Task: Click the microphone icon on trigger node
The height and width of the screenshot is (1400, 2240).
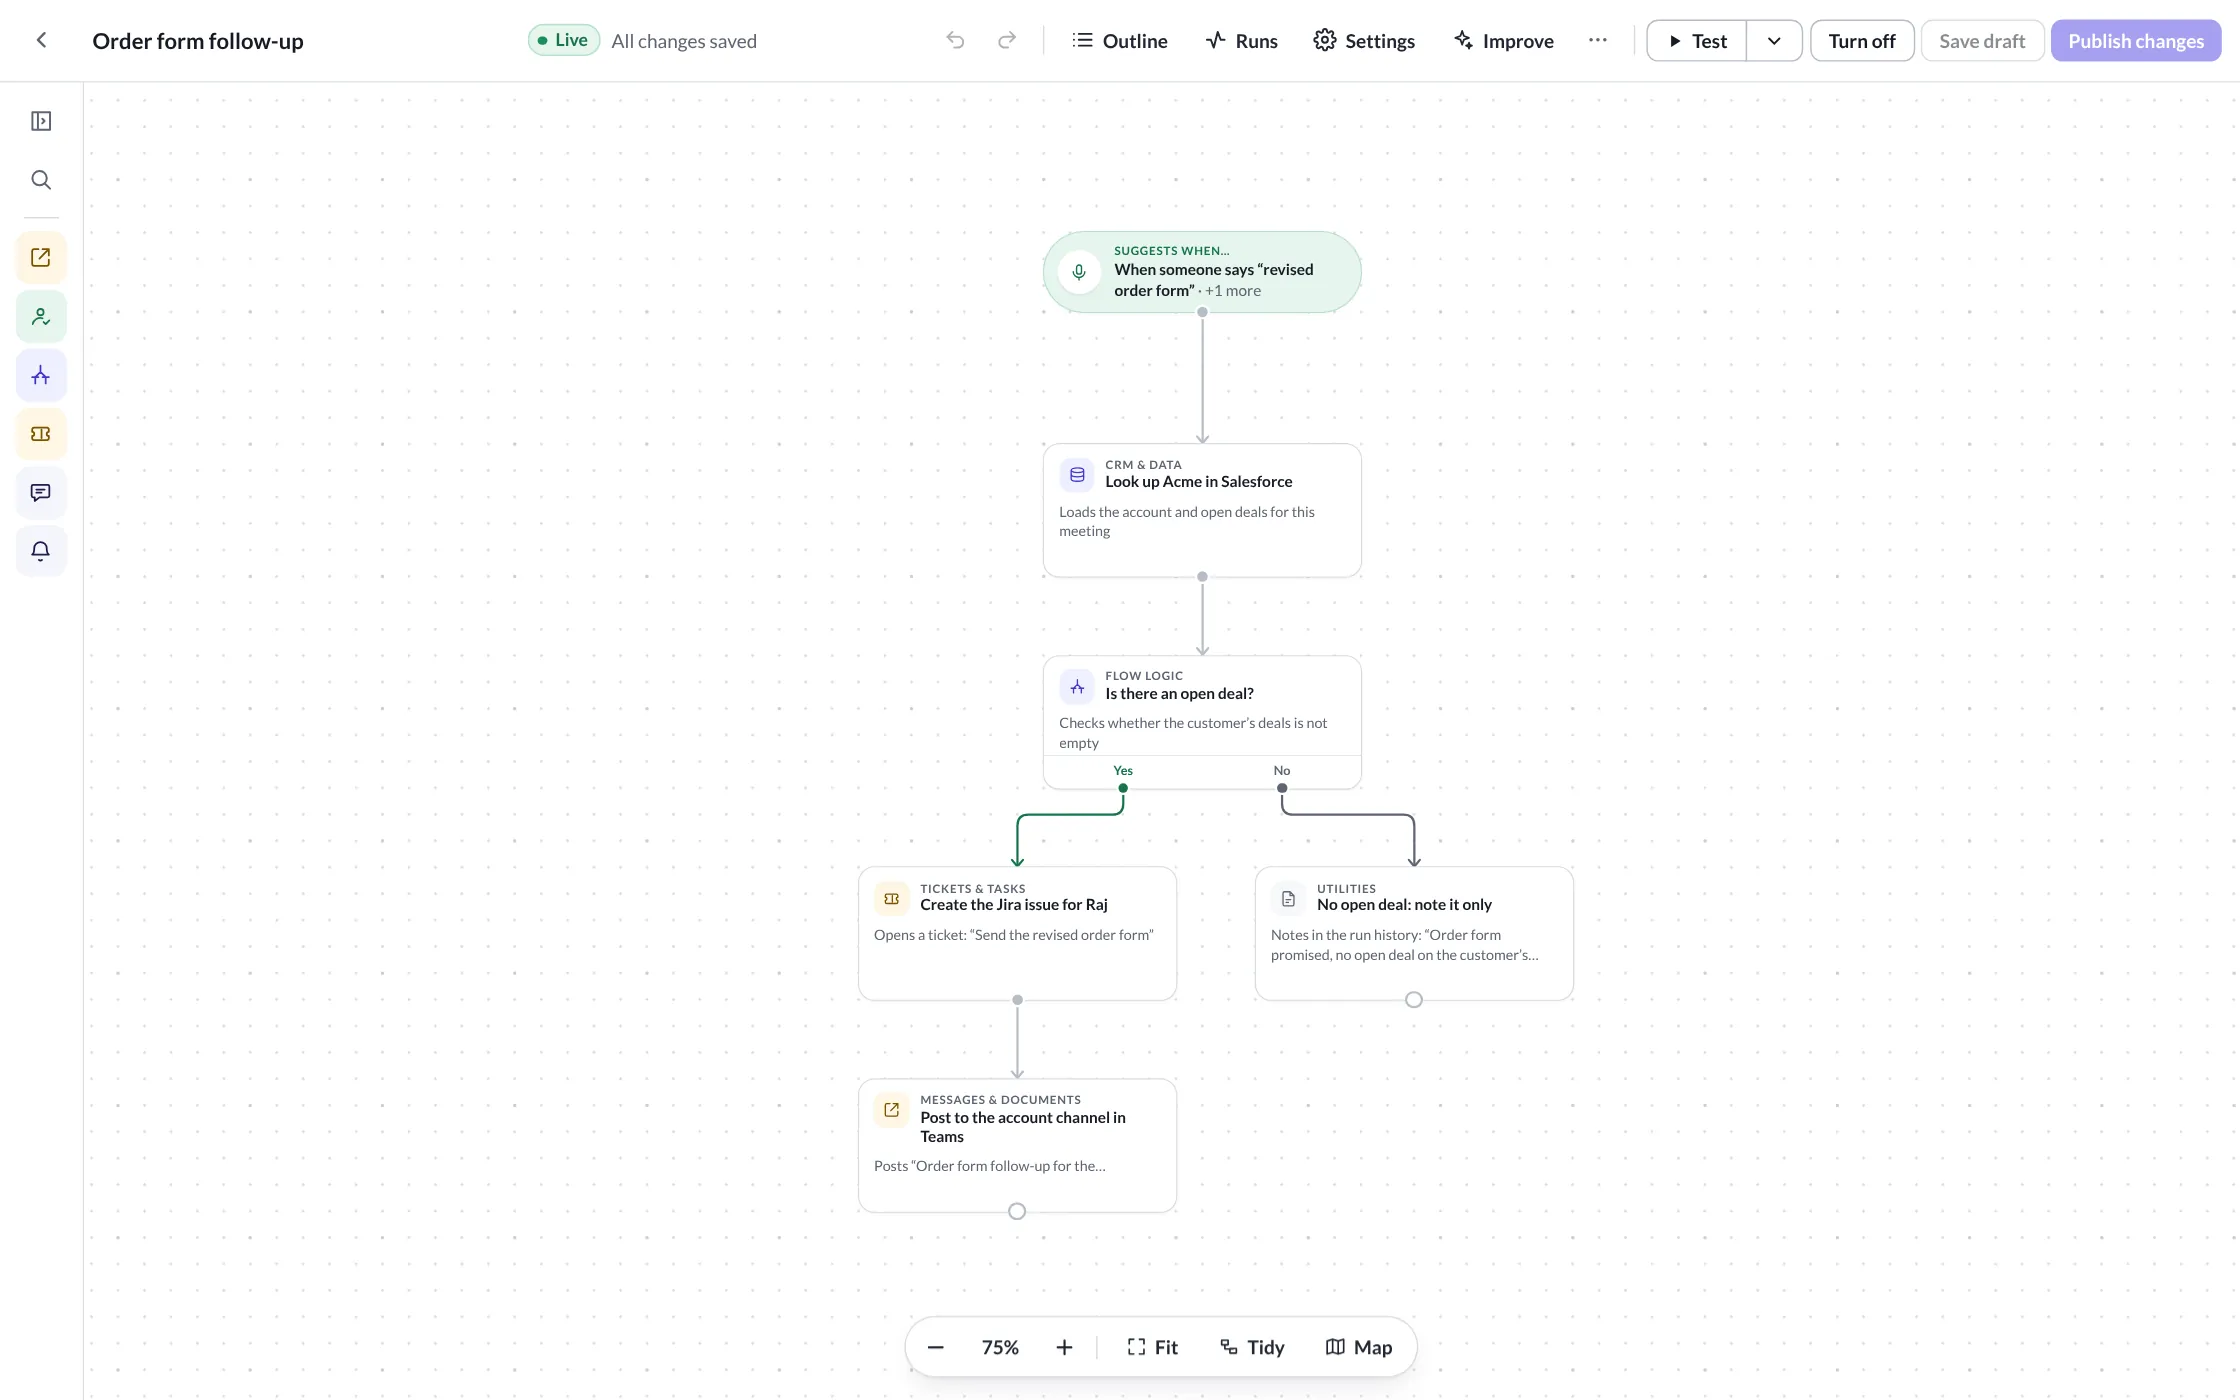Action: [1079, 272]
